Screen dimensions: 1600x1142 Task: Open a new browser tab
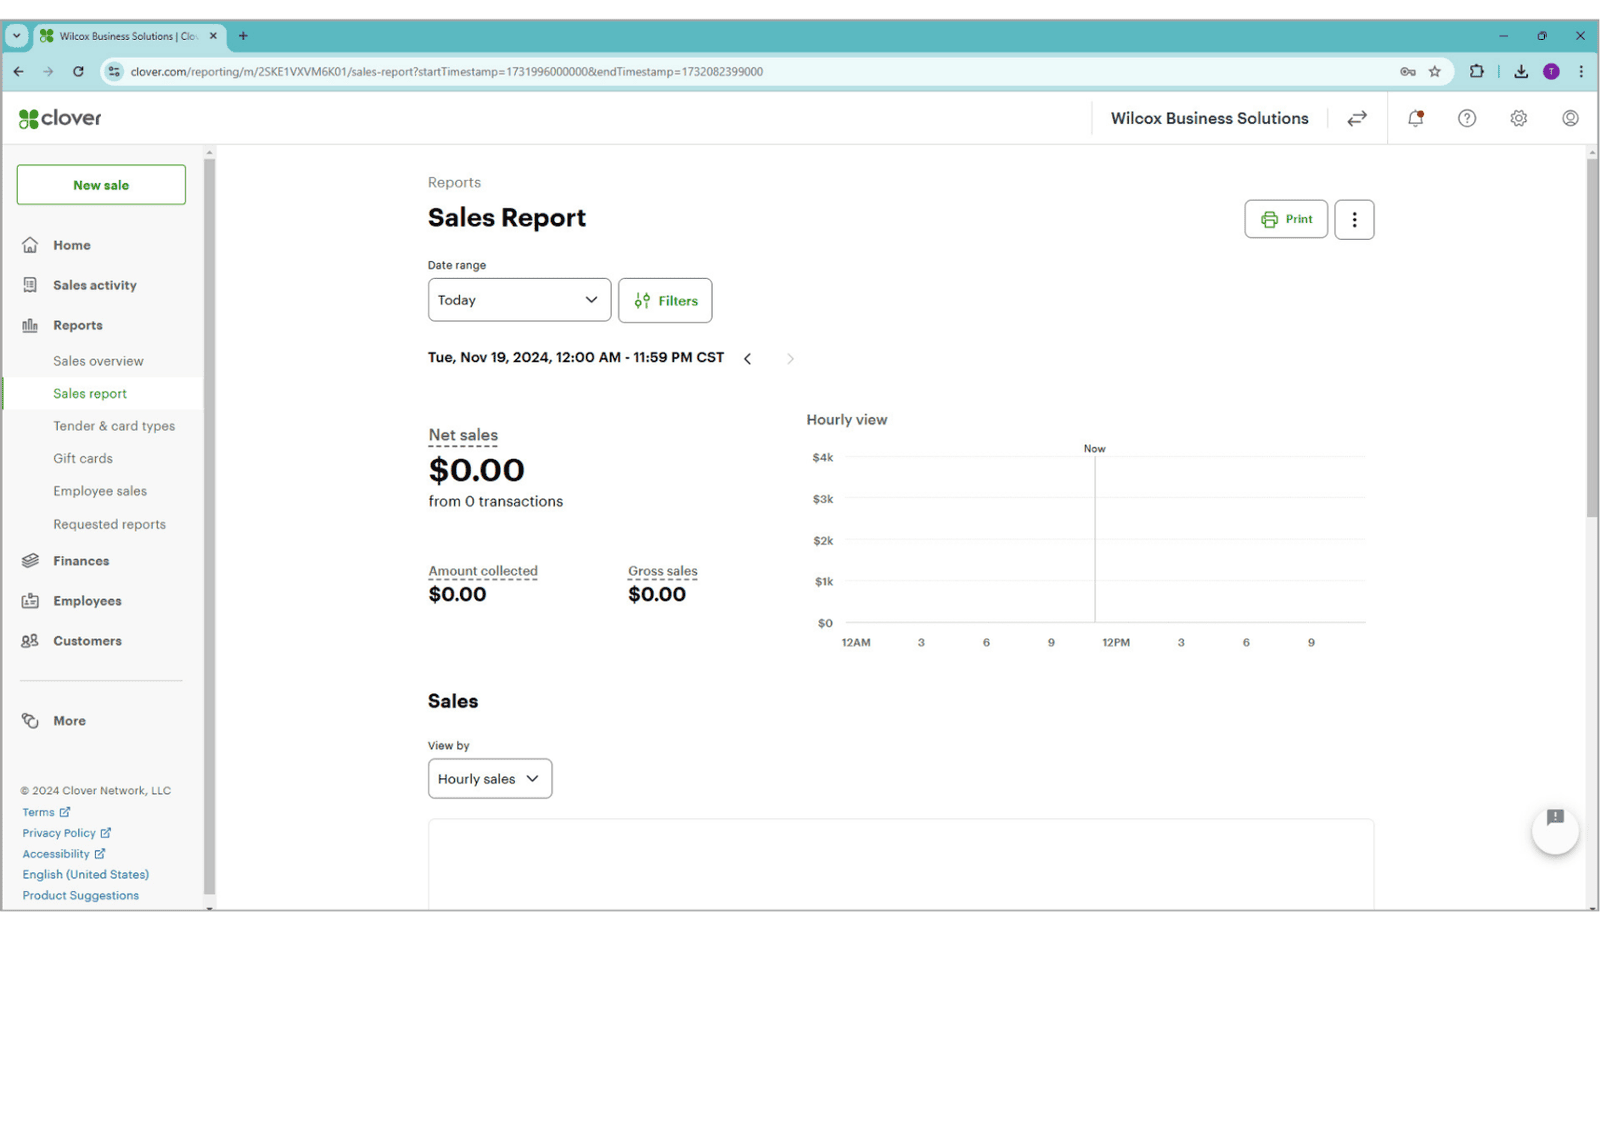(x=243, y=36)
